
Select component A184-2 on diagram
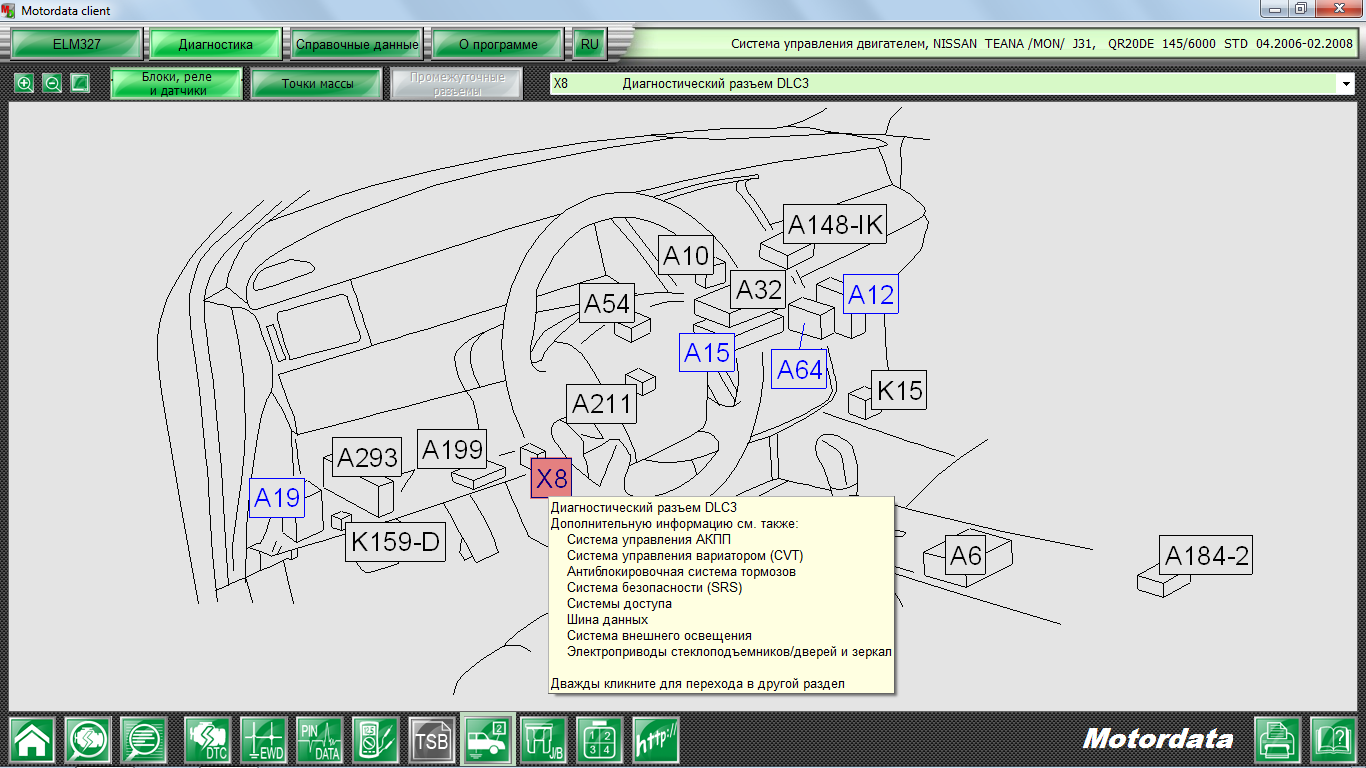pos(1206,554)
